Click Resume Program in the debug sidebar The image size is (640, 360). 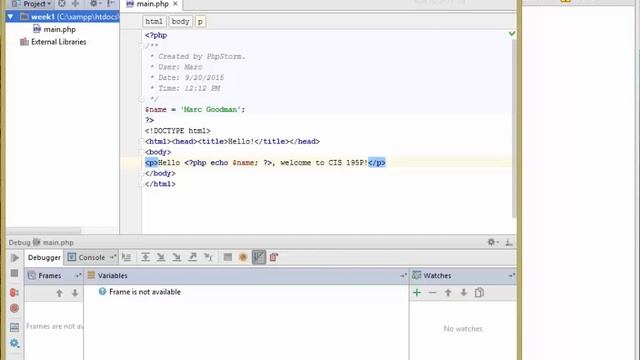15,258
